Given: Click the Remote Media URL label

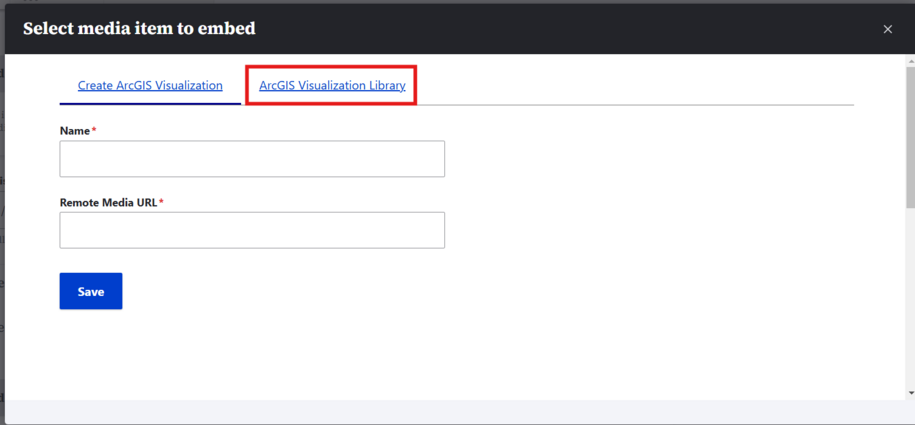Looking at the screenshot, I should click(x=108, y=203).
